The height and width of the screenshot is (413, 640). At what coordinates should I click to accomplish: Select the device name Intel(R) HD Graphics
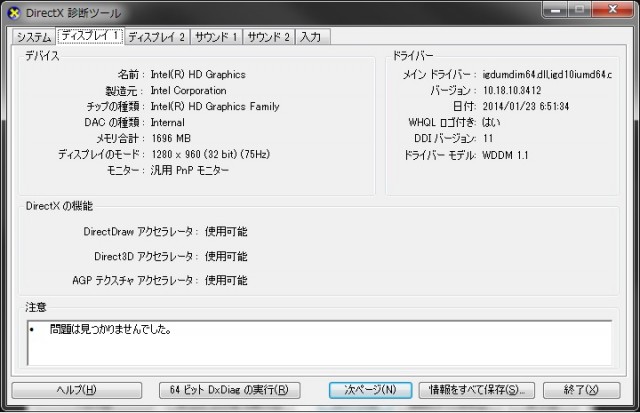click(198, 75)
